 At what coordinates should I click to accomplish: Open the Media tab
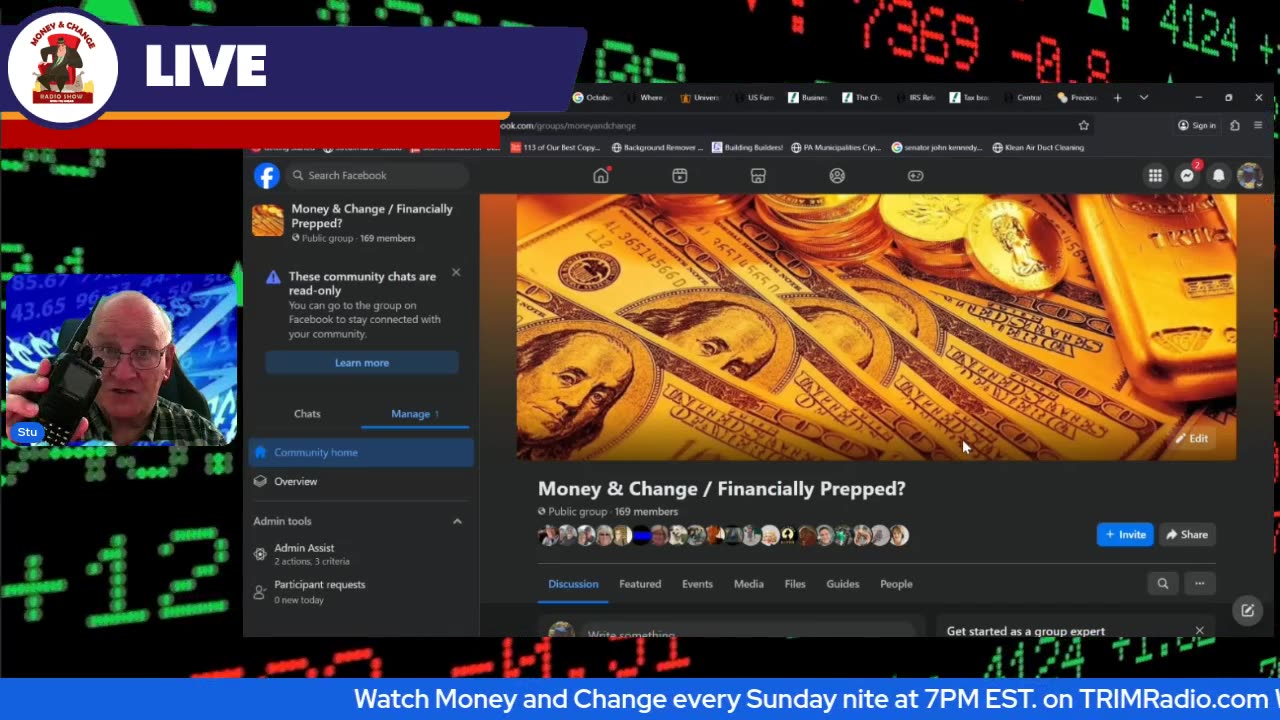pyautogui.click(x=748, y=584)
